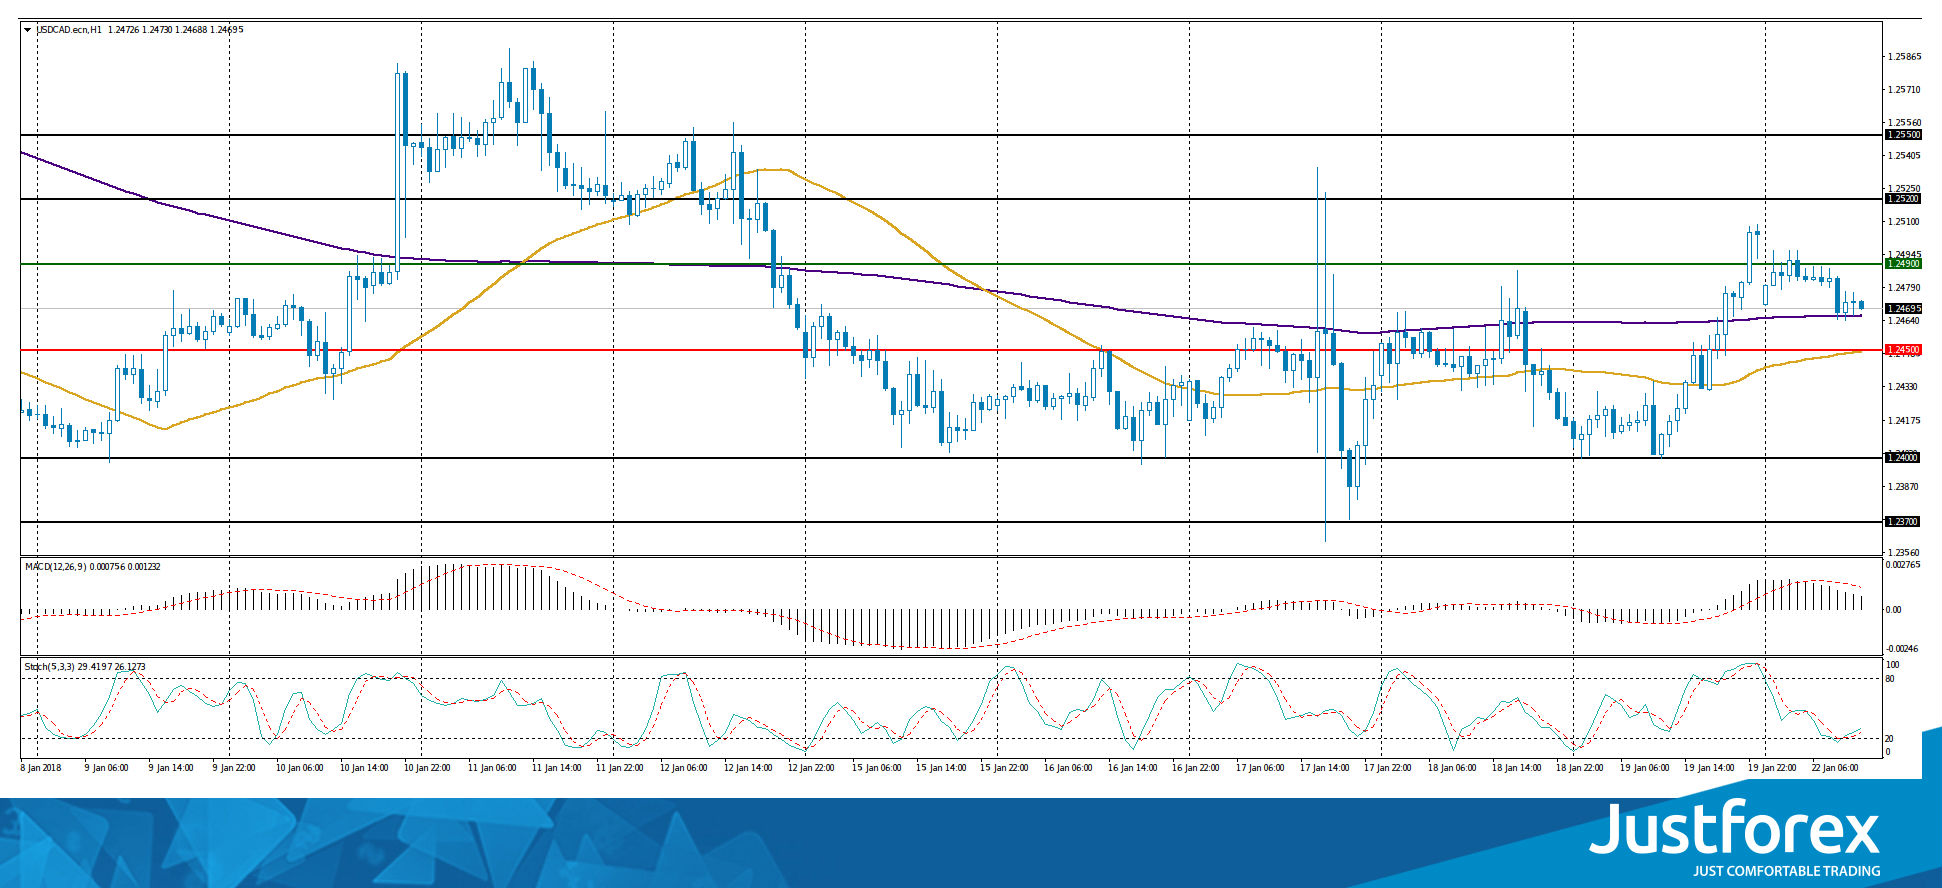The width and height of the screenshot is (1942, 888).
Task: Click the 1.25405 price axis value
Action: click(x=1904, y=156)
